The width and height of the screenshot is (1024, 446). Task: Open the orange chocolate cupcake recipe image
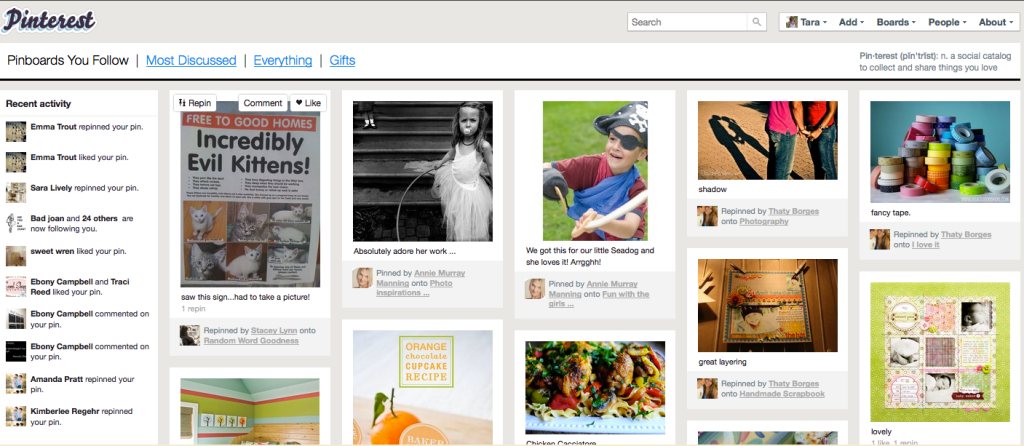423,388
